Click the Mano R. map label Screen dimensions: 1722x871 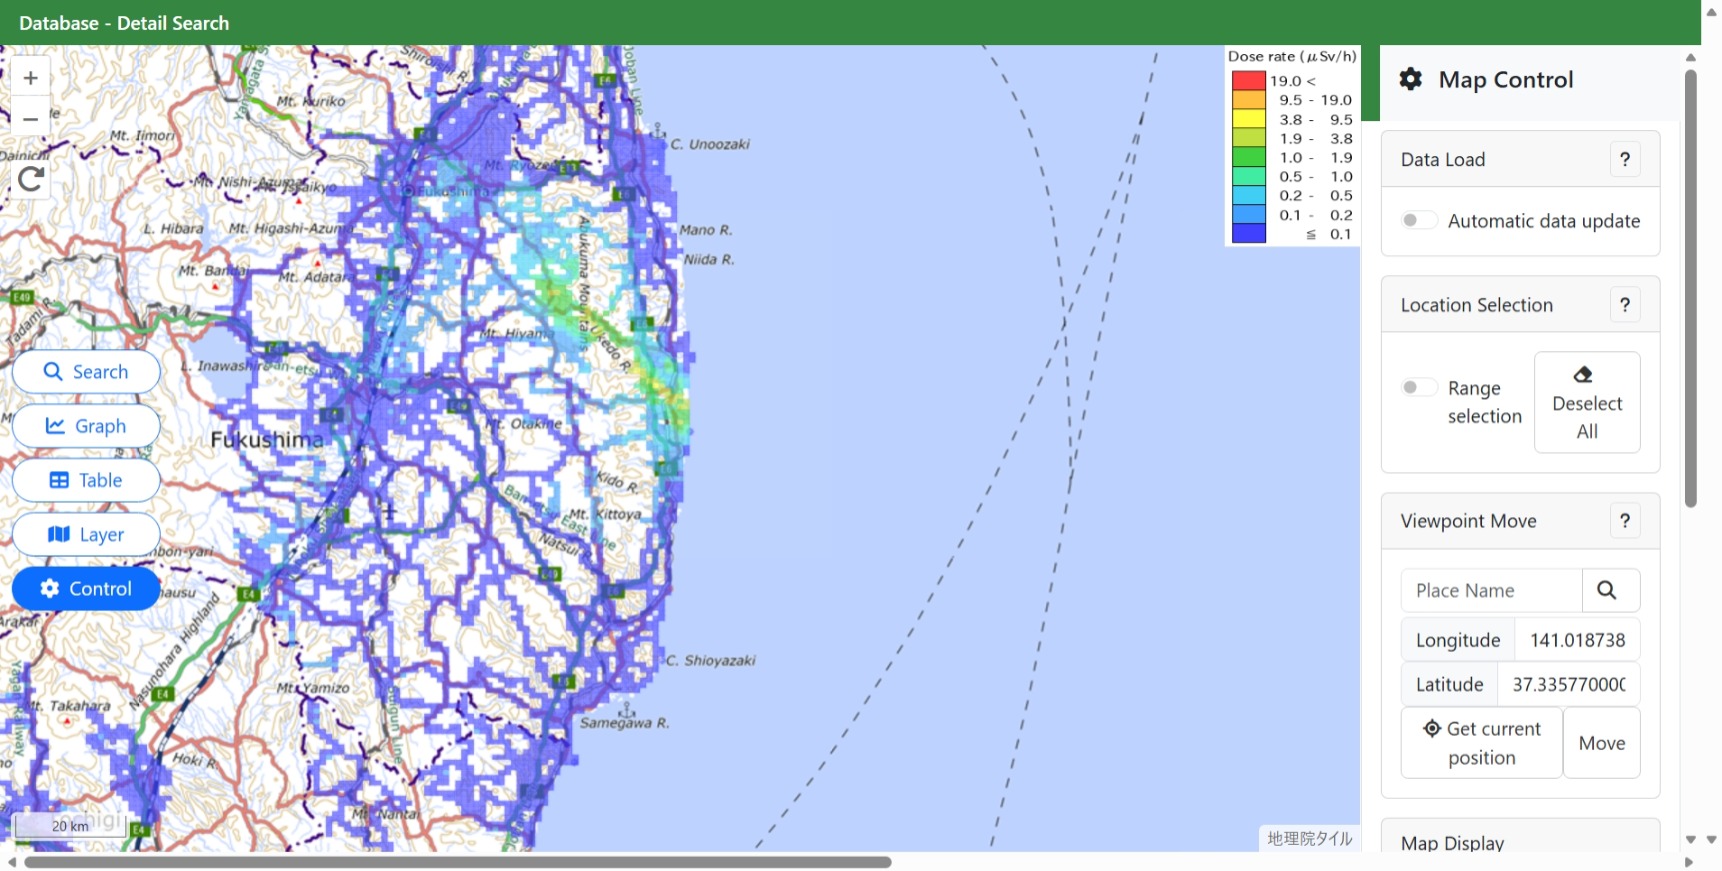point(706,230)
